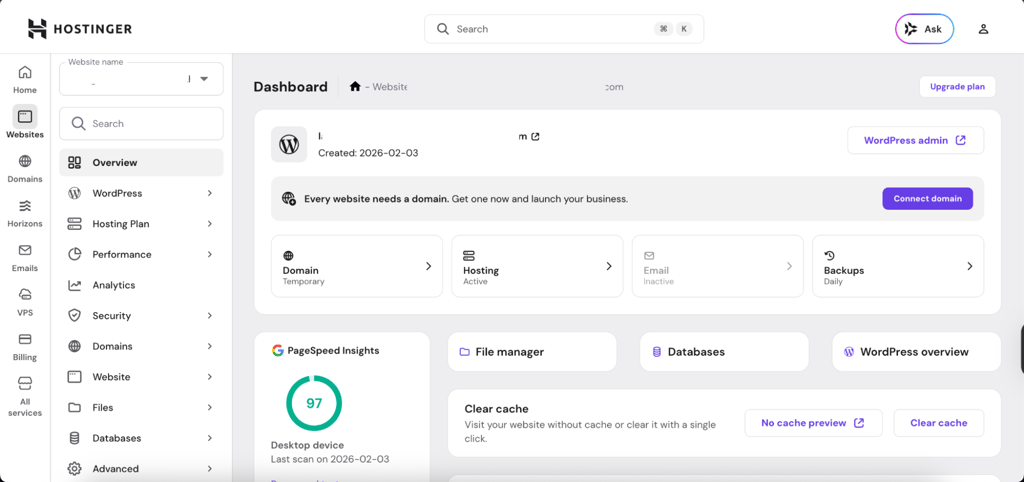The width and height of the screenshot is (1024, 482).
Task: Click the sidebar Search field
Action: (141, 123)
